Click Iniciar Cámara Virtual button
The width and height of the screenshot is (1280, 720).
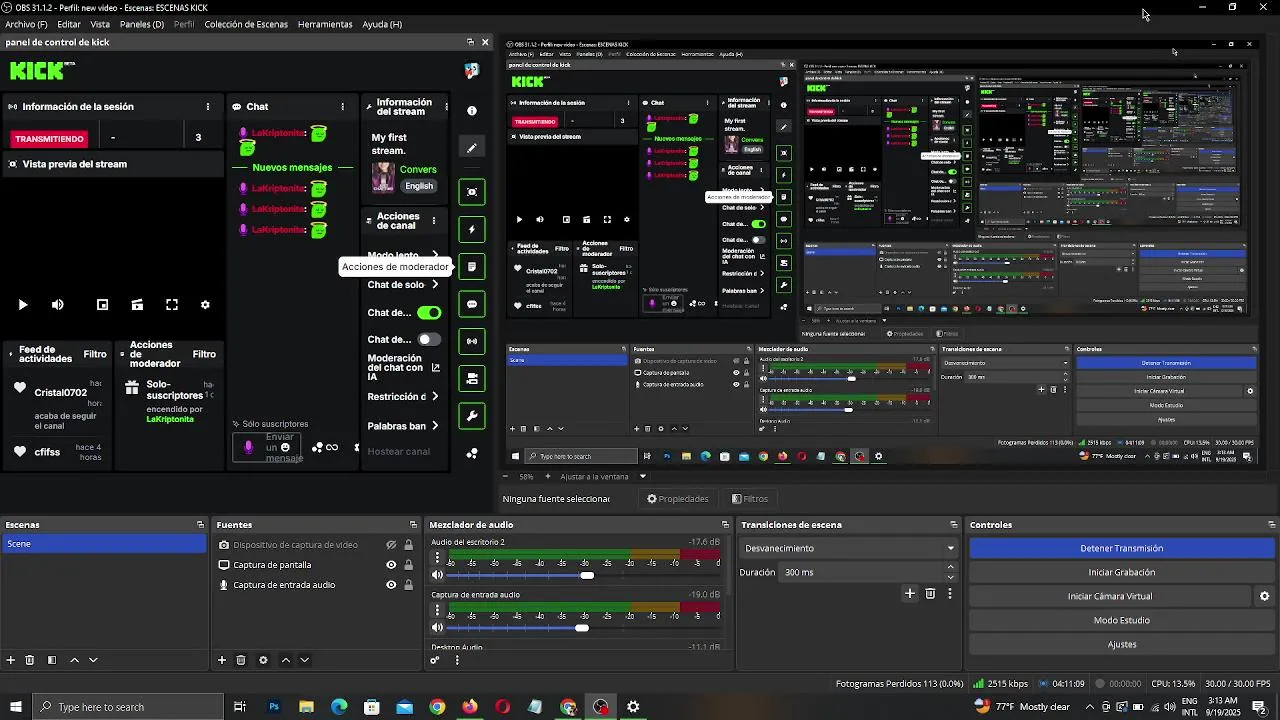click(1110, 596)
